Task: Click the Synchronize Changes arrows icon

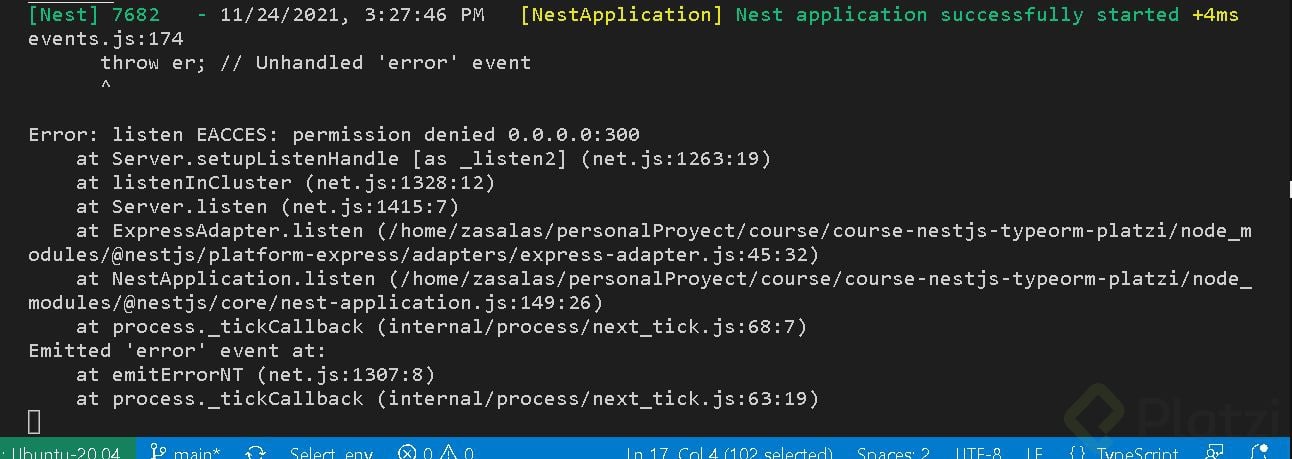Action: click(x=255, y=453)
